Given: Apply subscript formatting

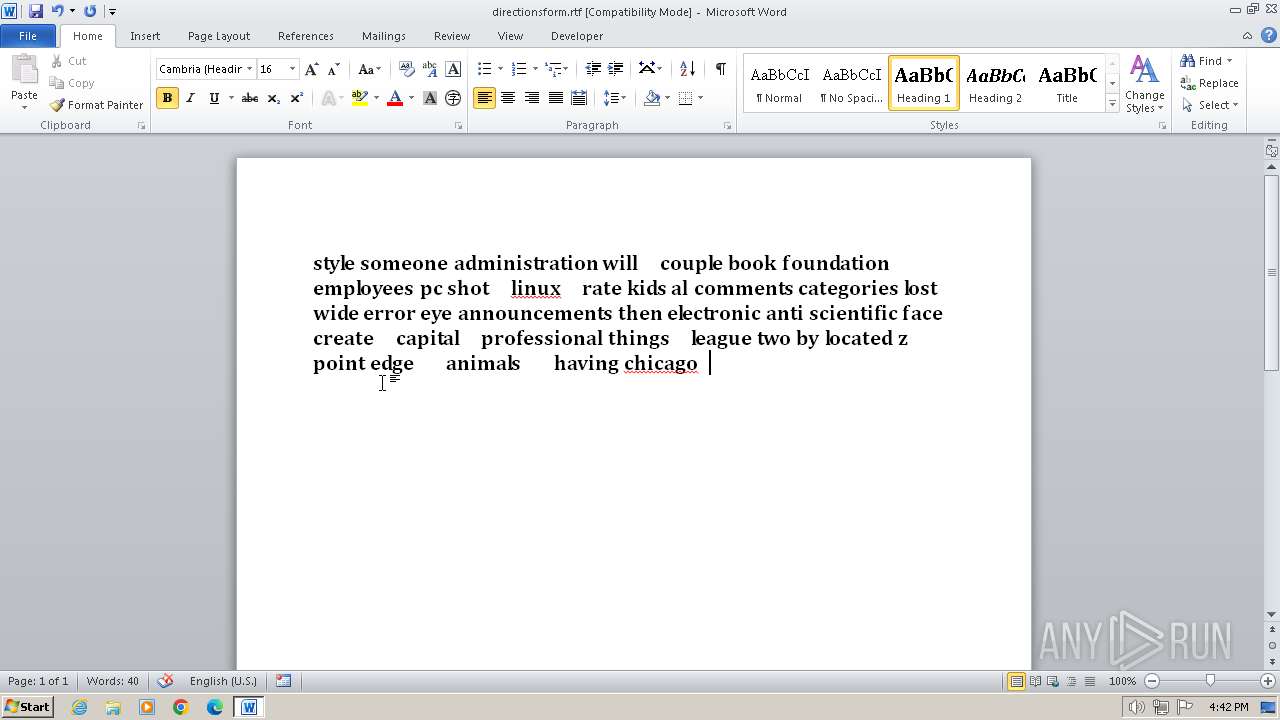Looking at the screenshot, I should pyautogui.click(x=273, y=98).
